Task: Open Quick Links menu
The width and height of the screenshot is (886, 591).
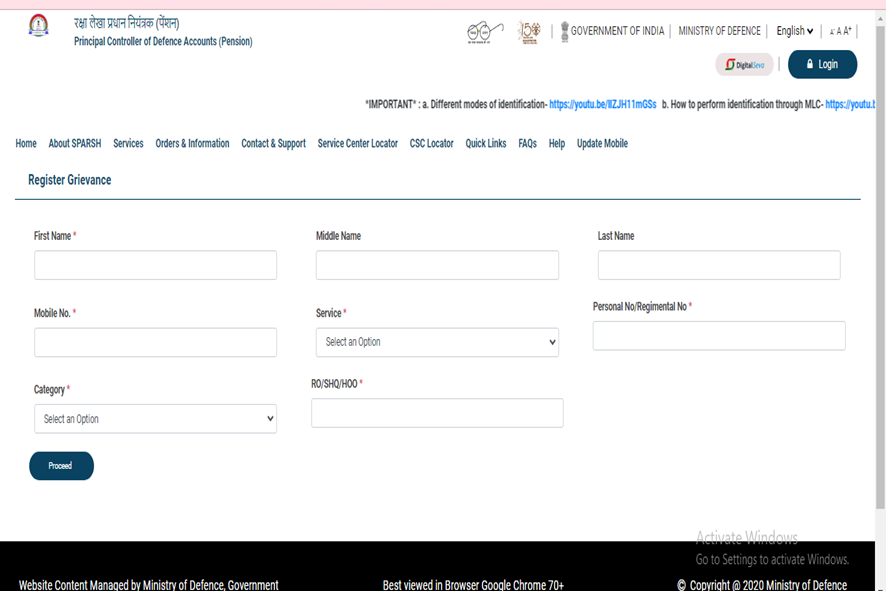Action: point(486,144)
